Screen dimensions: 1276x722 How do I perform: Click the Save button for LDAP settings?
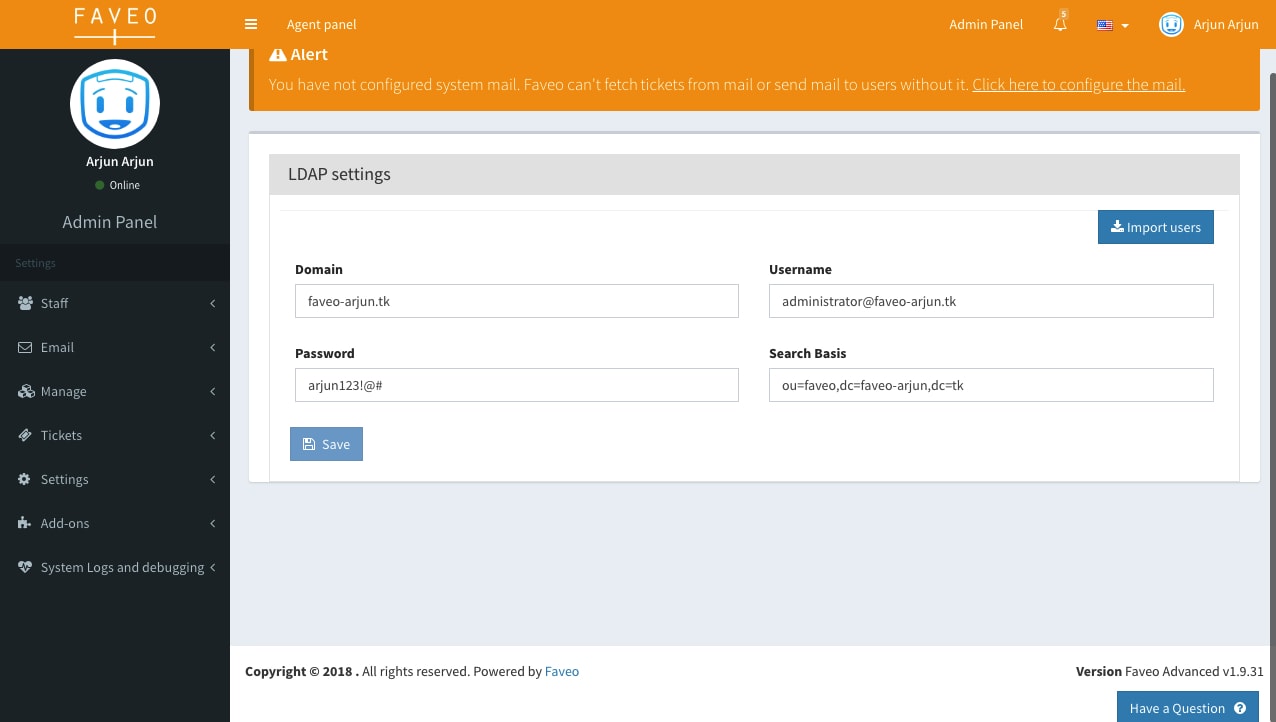pos(326,443)
